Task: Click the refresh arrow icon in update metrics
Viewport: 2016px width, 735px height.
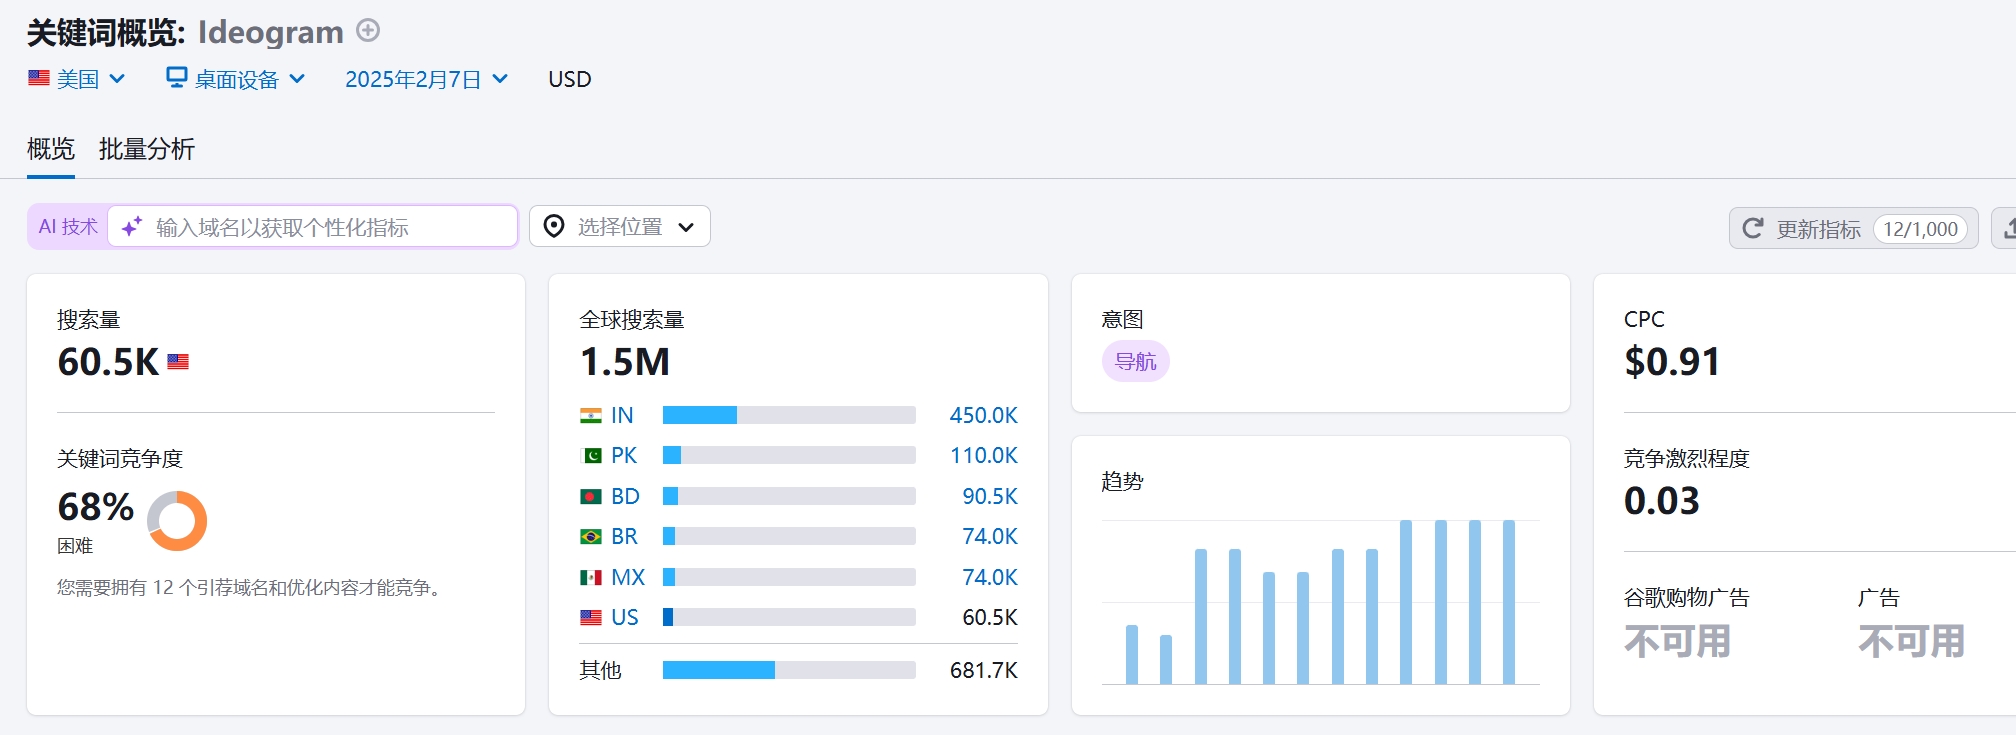Action: [1752, 228]
